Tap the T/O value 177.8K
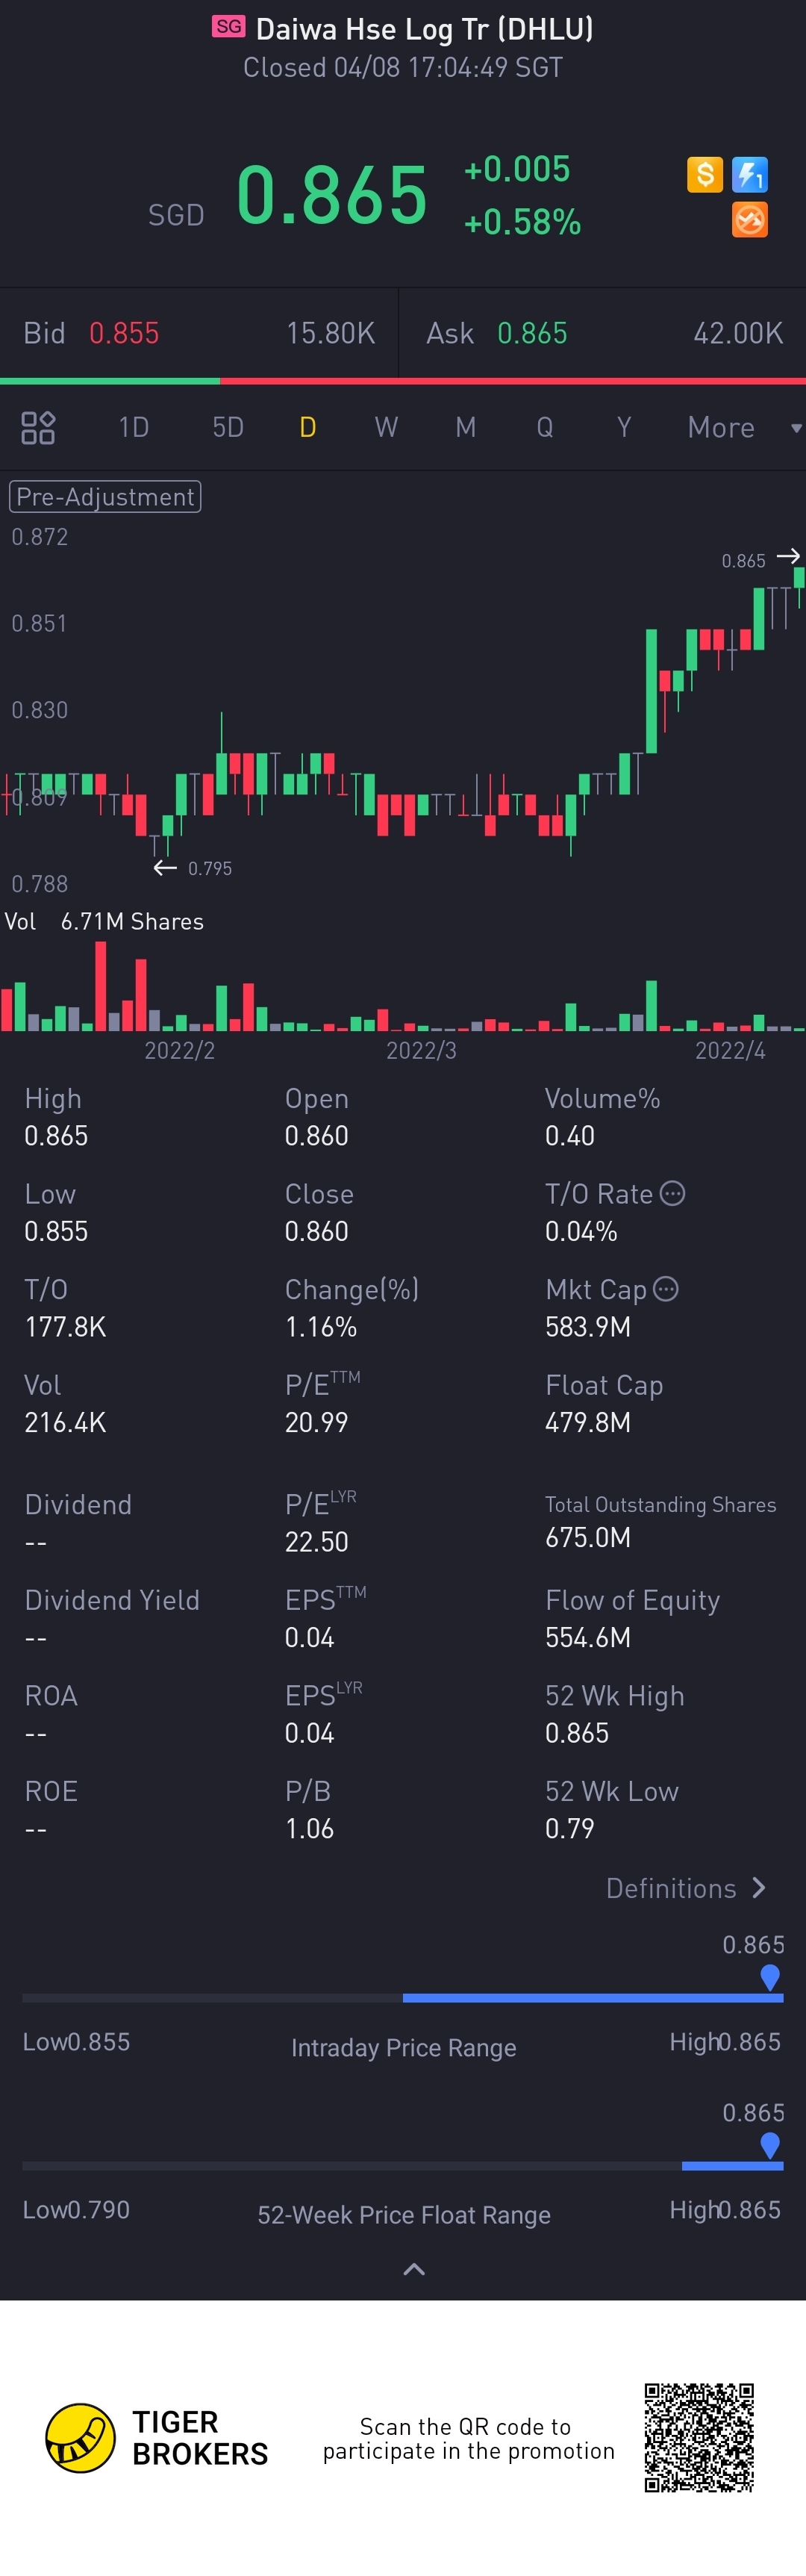The width and height of the screenshot is (806, 2576). 65,1327
